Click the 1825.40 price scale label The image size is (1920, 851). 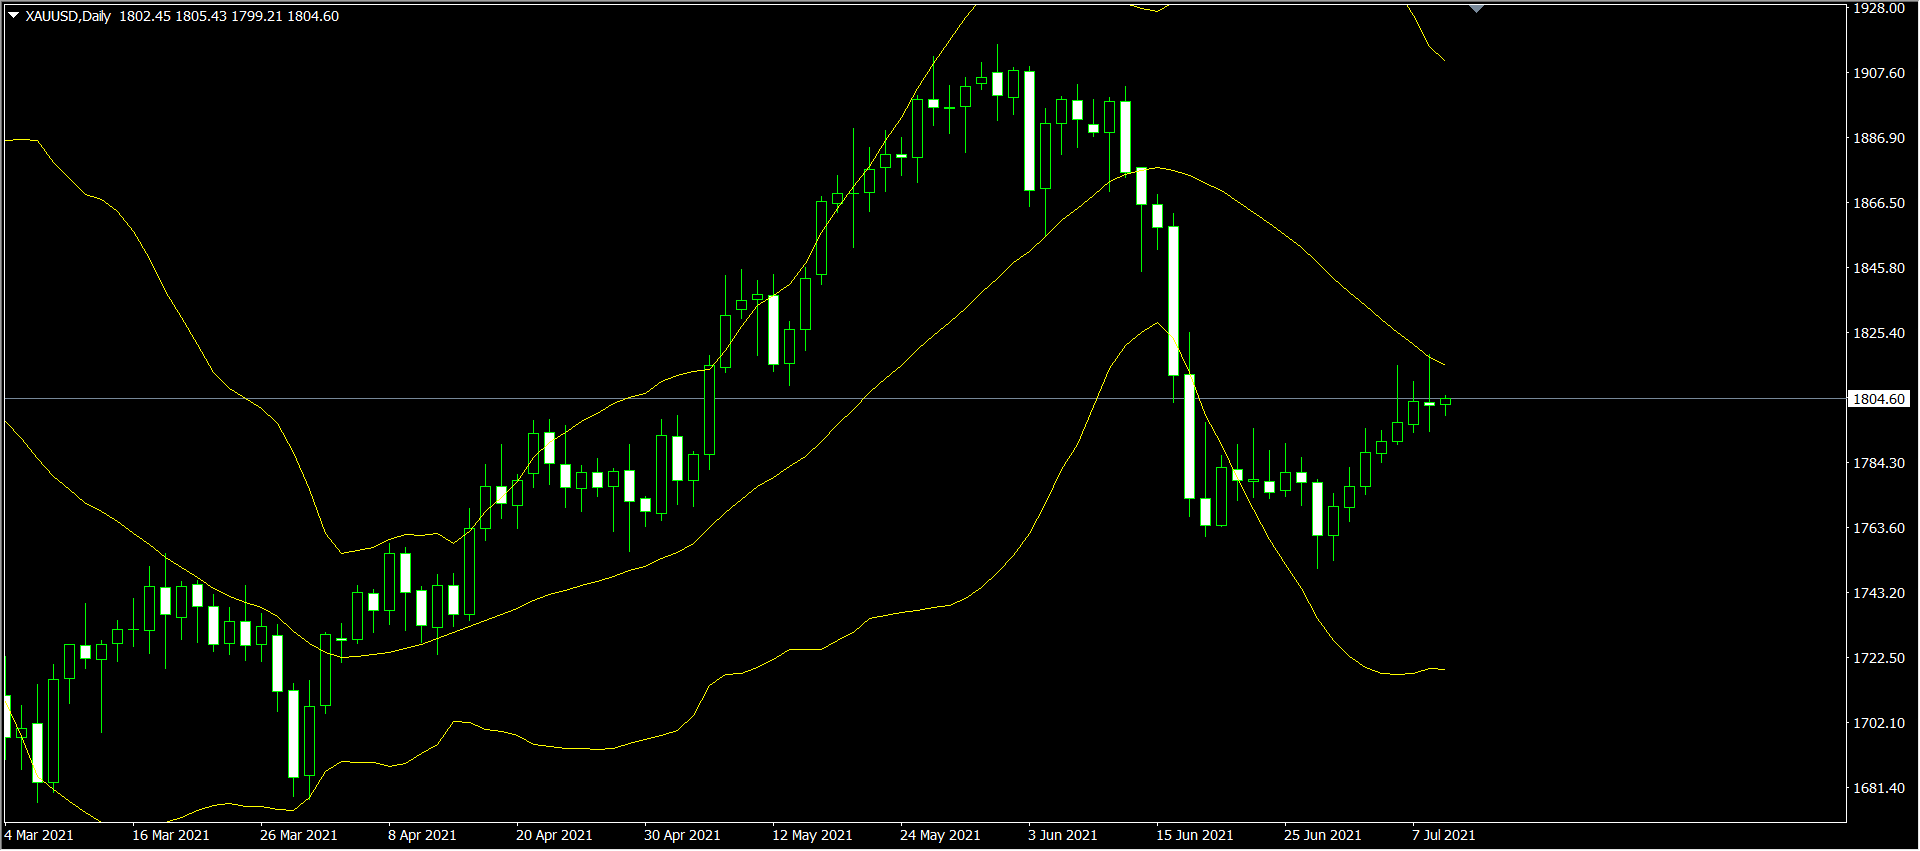point(1879,333)
